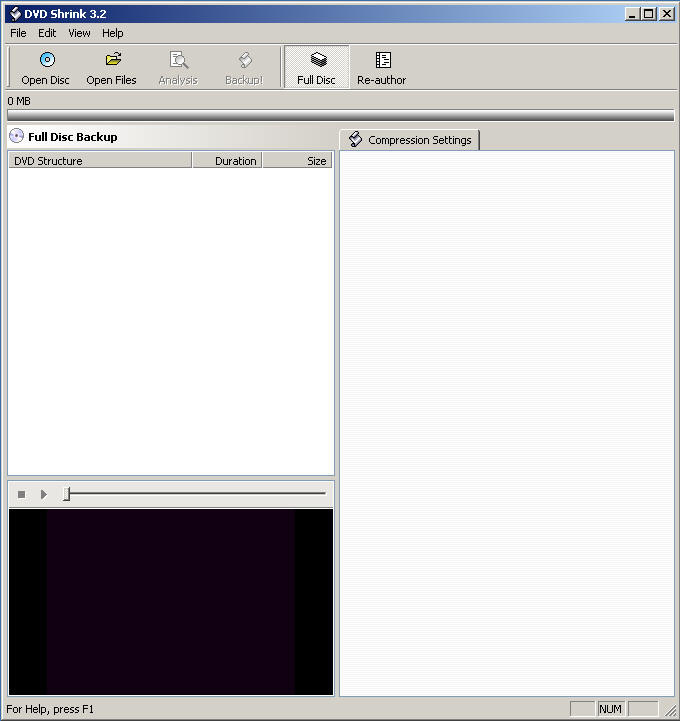Click the preview seek slider handle
Image resolution: width=680 pixels, height=721 pixels.
[67, 494]
